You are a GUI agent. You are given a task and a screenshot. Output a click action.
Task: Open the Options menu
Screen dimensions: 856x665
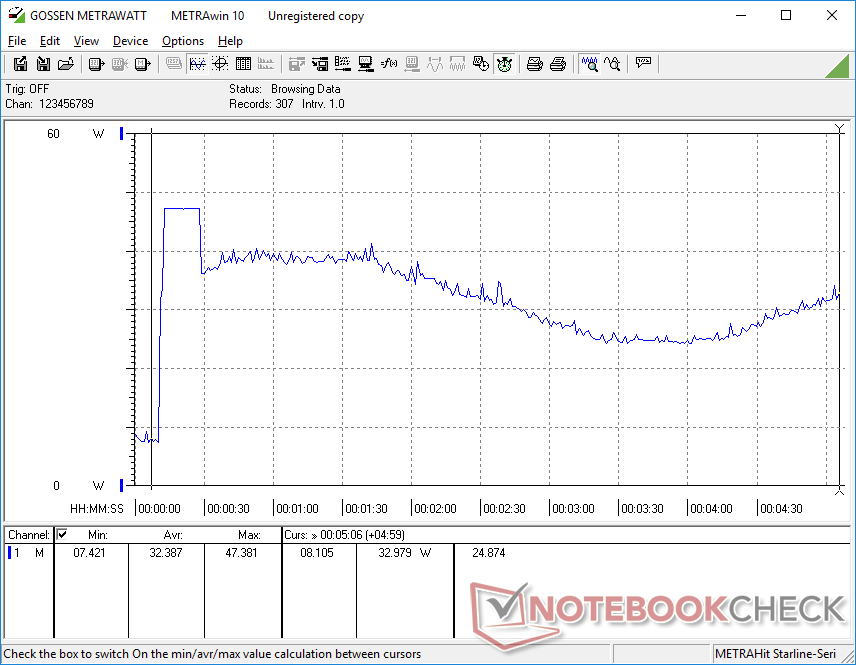click(183, 41)
